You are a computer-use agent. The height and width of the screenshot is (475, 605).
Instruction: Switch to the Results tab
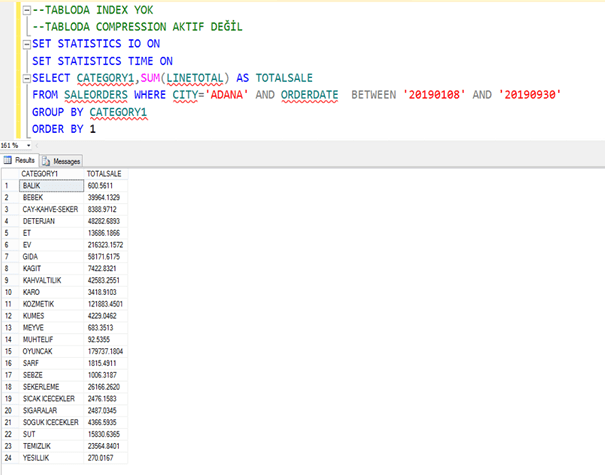click(20, 160)
